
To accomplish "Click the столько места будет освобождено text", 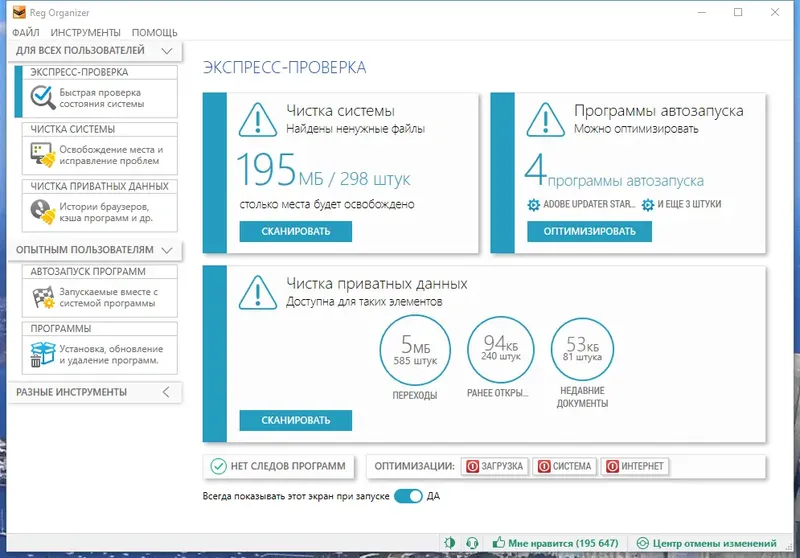I will 327,205.
